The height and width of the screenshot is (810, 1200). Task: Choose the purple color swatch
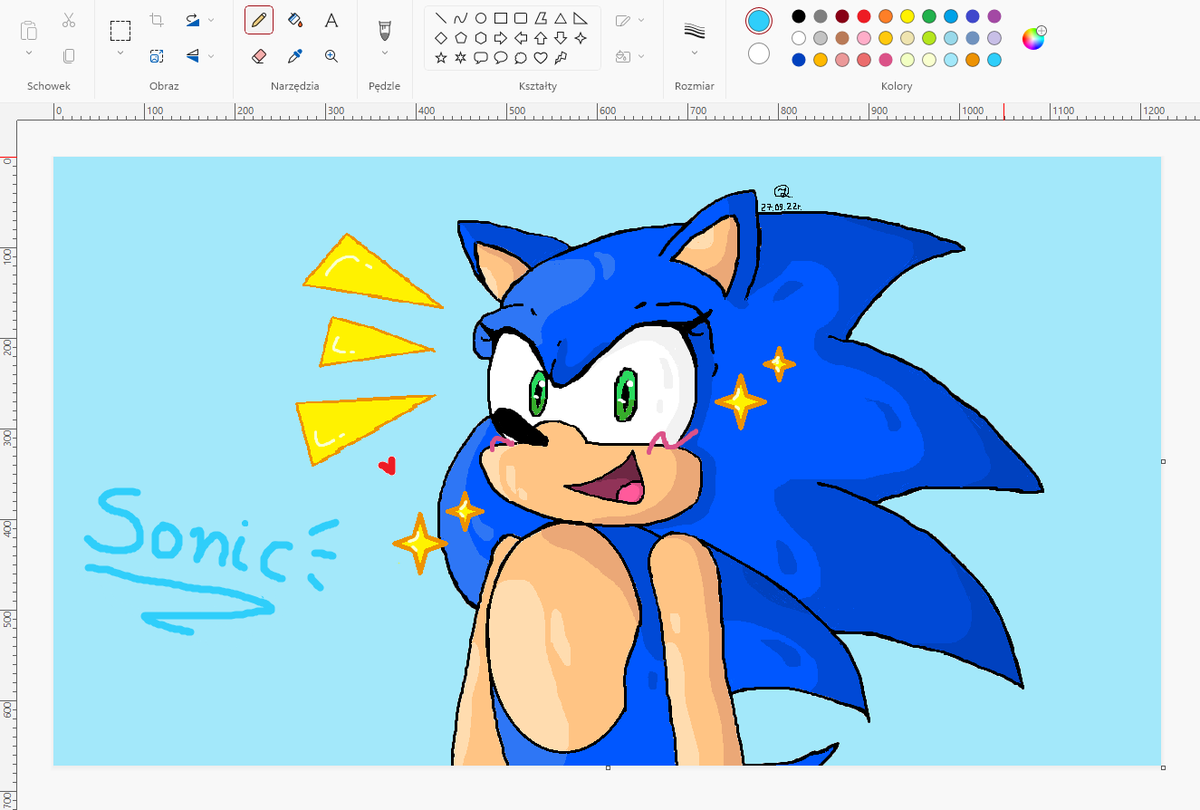pyautogui.click(x=994, y=16)
